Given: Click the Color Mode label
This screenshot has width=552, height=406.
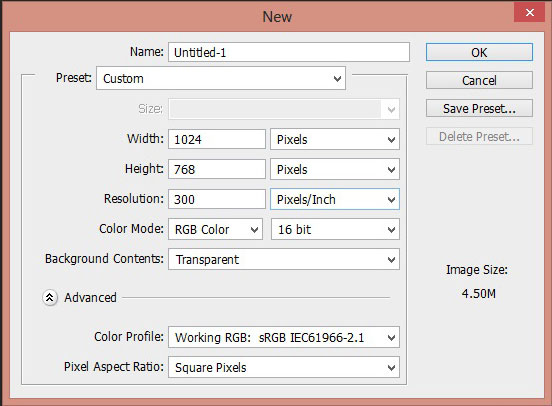Looking at the screenshot, I should (x=131, y=229).
